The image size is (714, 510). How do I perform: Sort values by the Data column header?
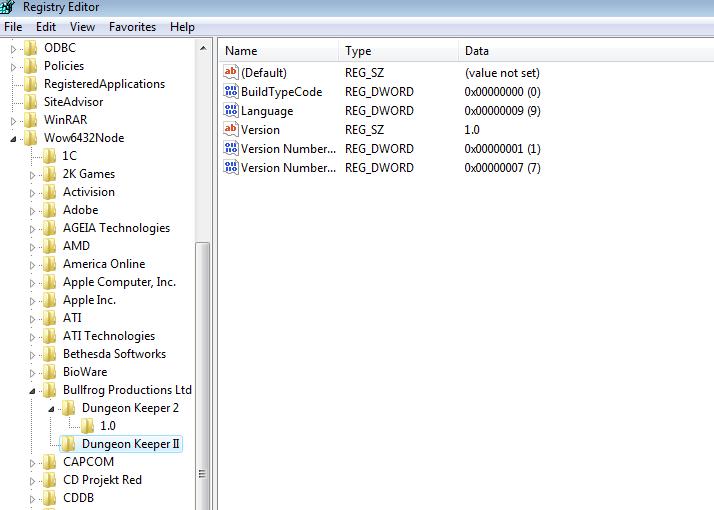[586, 51]
